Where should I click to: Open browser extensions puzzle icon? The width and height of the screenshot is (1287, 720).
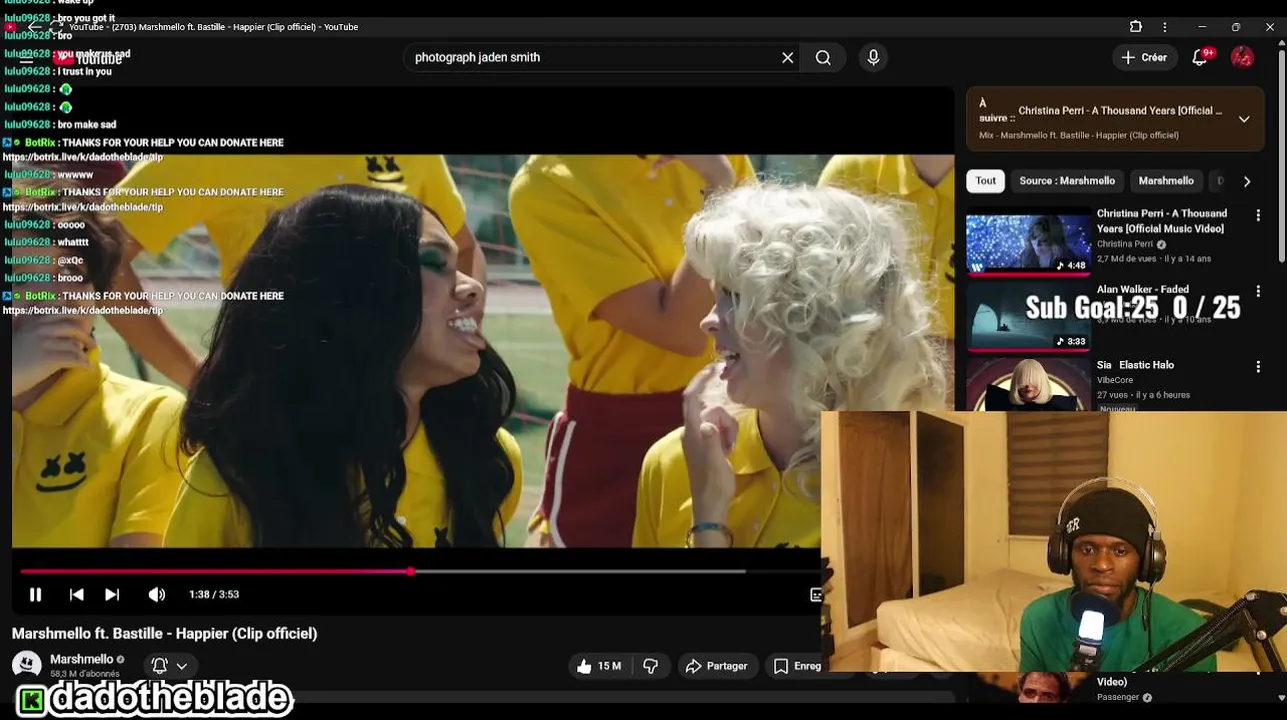pos(1136,27)
